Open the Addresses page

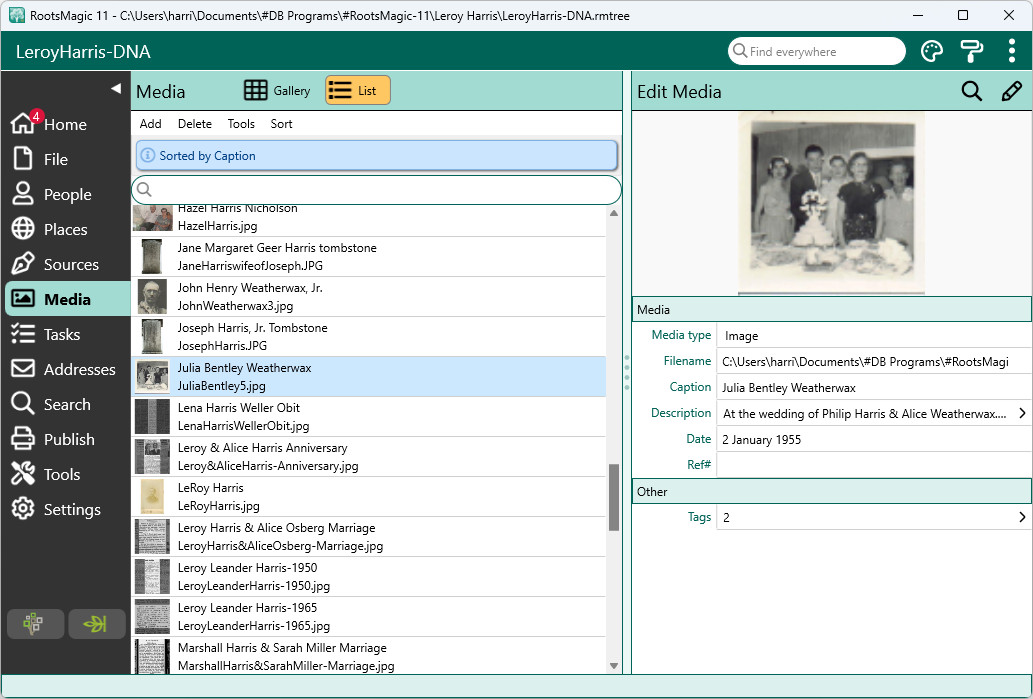[x=66, y=368]
